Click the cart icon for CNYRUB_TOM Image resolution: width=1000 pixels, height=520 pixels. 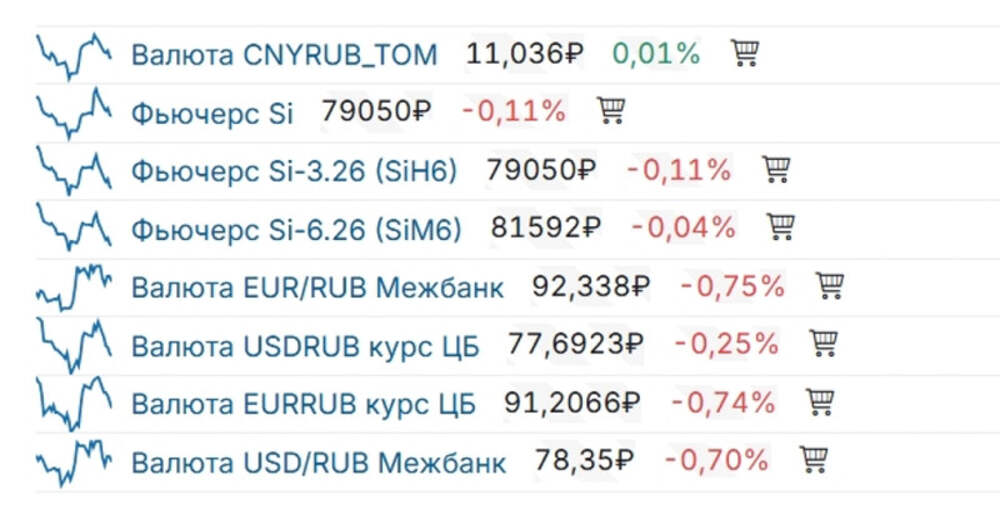744,53
